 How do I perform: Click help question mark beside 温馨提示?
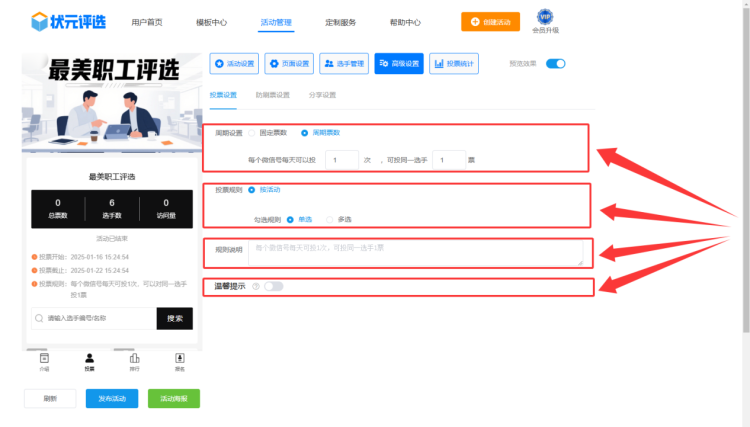(x=256, y=286)
